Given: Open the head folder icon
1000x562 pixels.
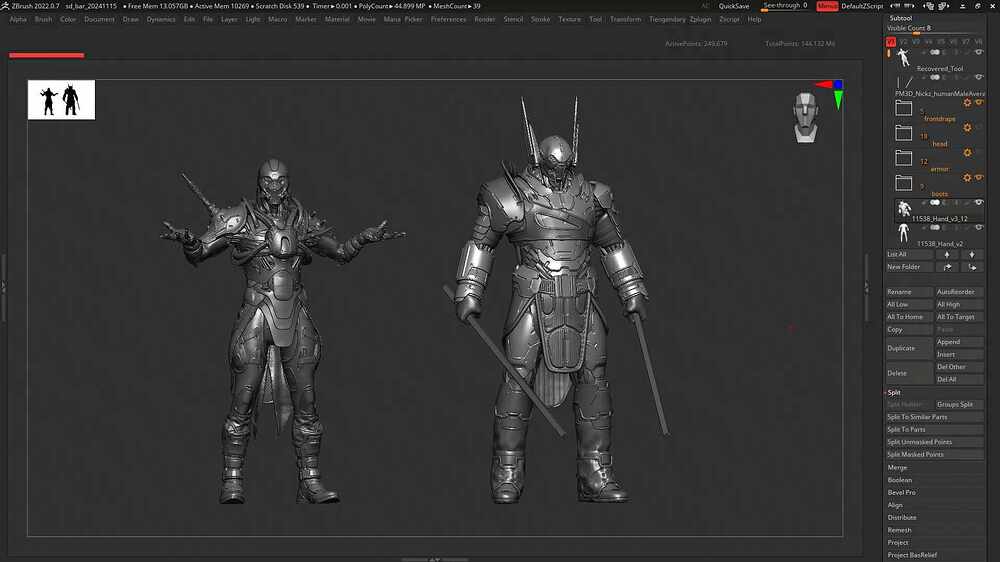Looking at the screenshot, I should (903, 133).
